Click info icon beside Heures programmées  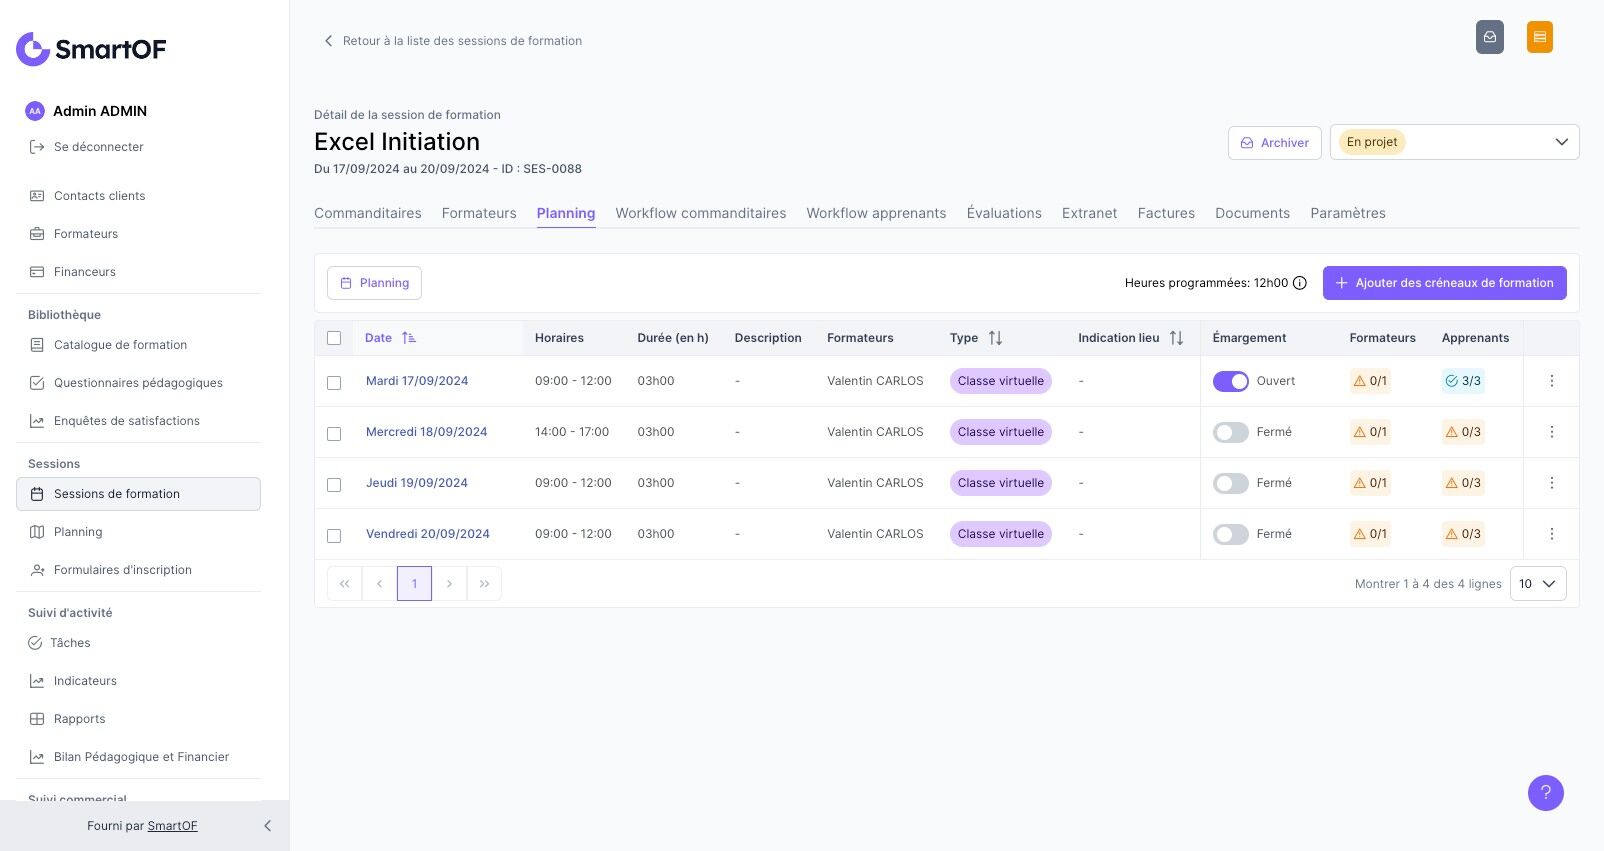pos(1300,283)
